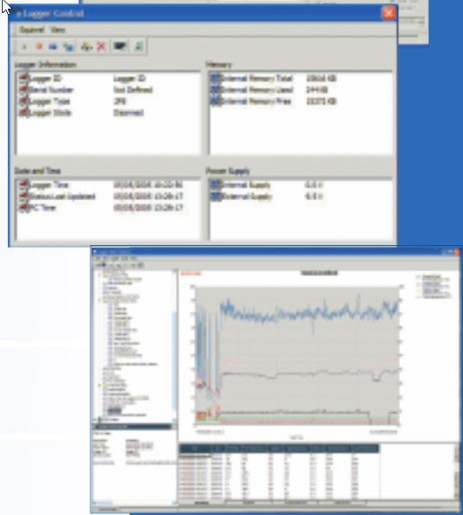Select the highlighted item at tree bottom
Viewport: 463px width, 515px height.
click(114, 410)
